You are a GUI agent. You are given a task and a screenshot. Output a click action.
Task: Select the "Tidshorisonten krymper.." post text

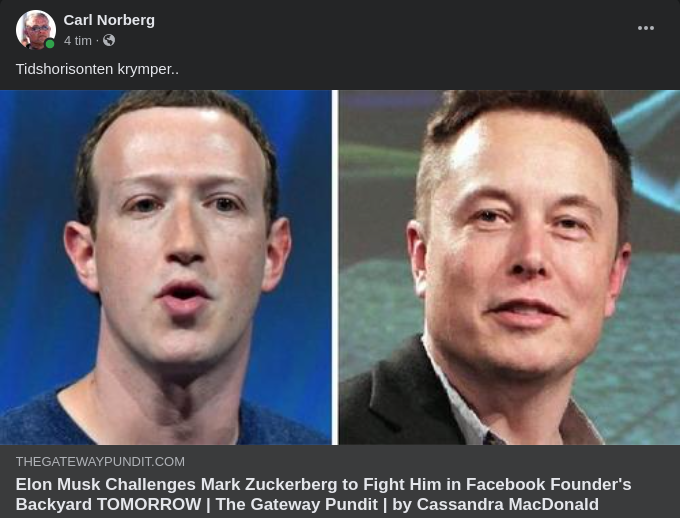(97, 69)
